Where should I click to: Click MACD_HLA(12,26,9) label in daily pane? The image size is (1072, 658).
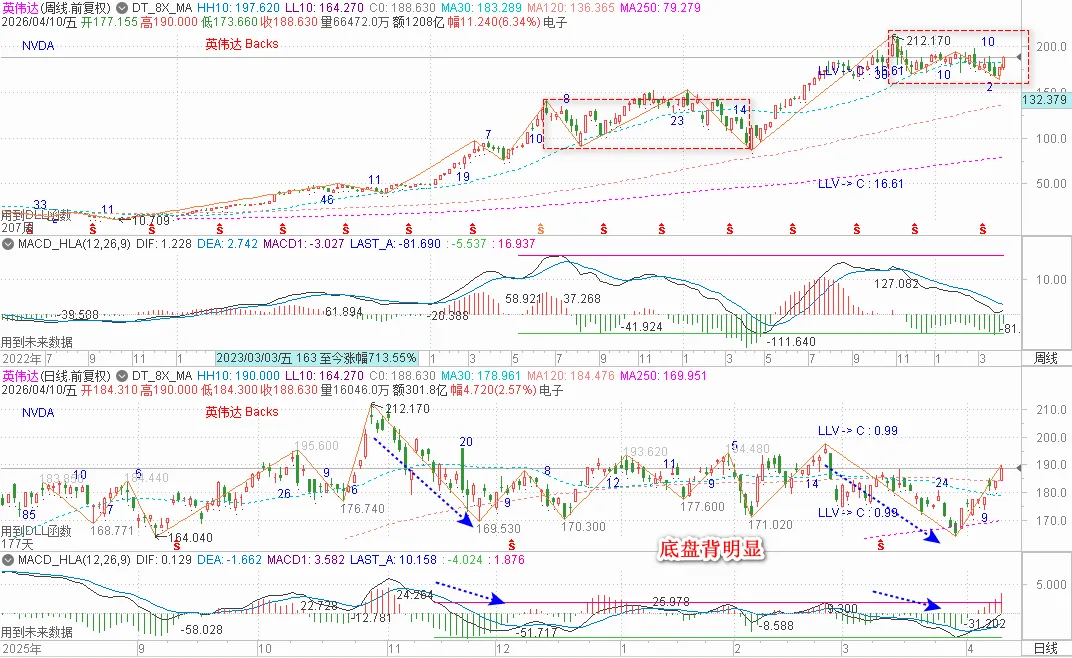click(x=74, y=560)
